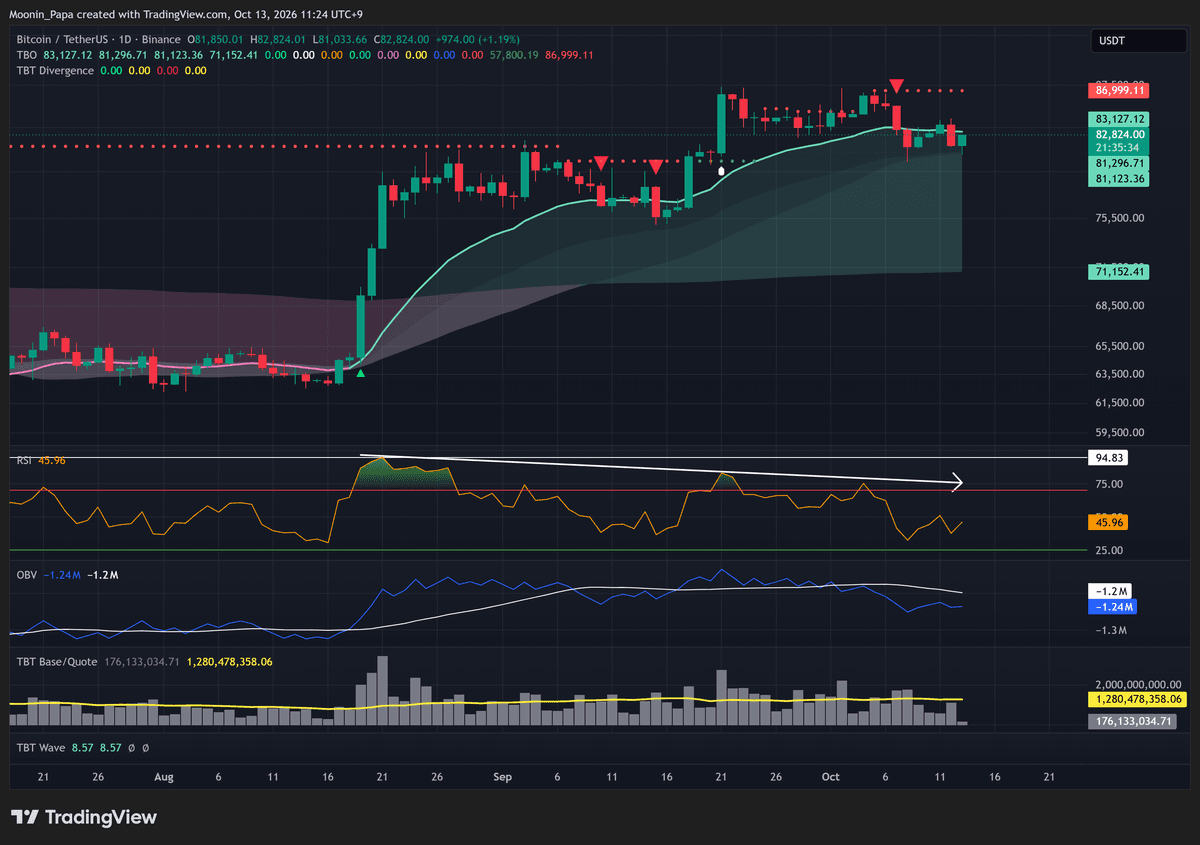Open the USDT currency selector

pos(1125,41)
